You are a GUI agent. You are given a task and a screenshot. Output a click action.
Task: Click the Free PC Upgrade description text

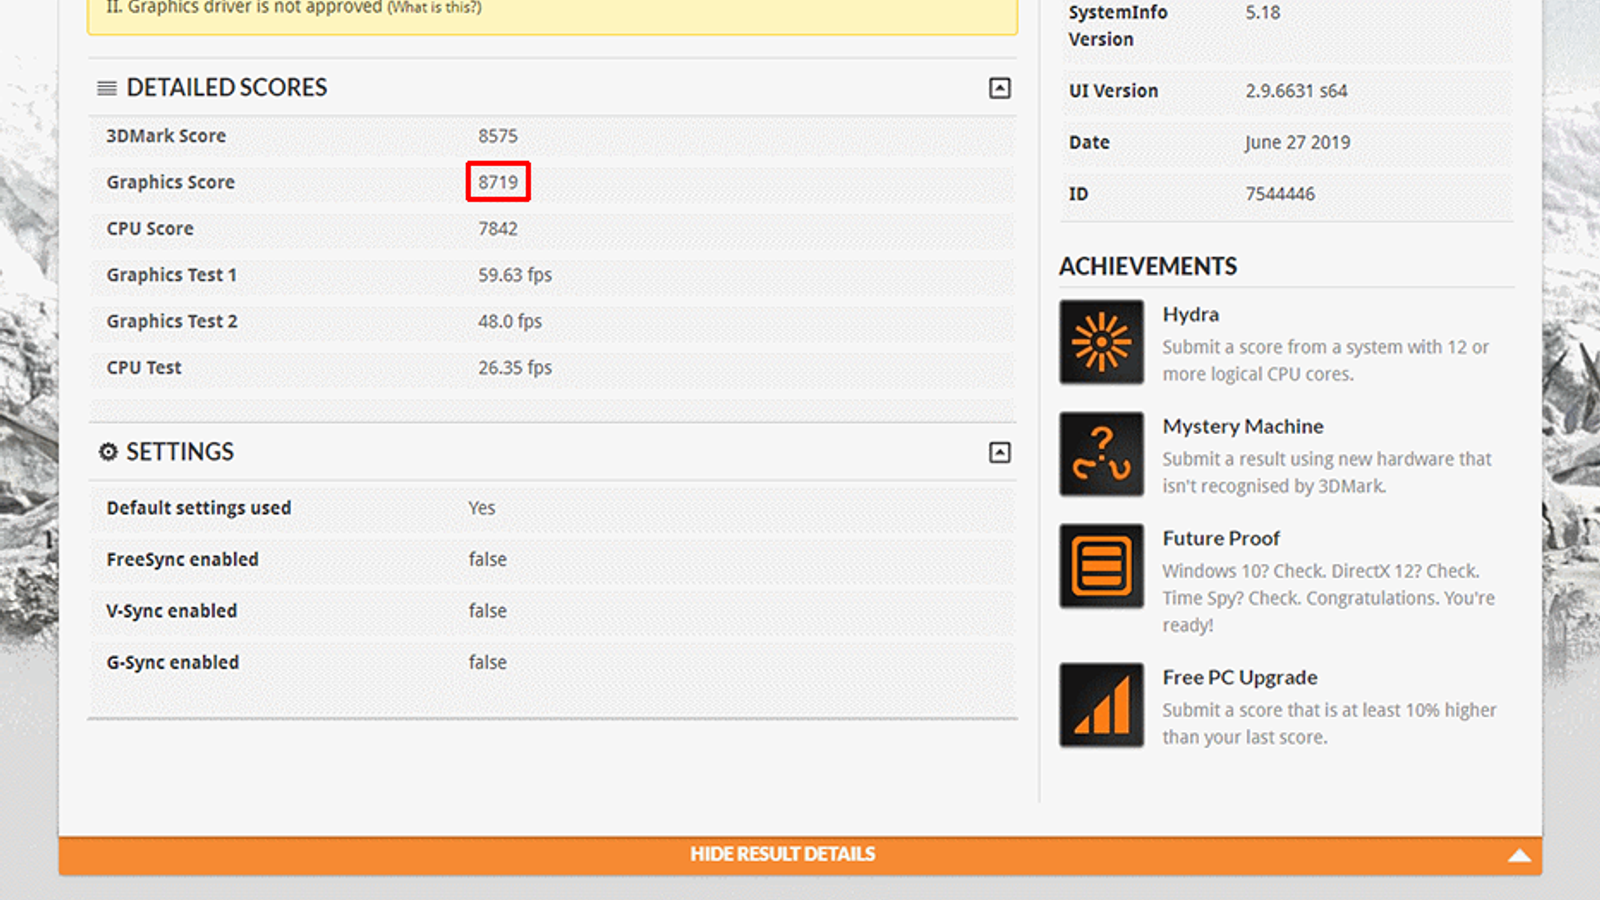pyautogui.click(x=1330, y=723)
